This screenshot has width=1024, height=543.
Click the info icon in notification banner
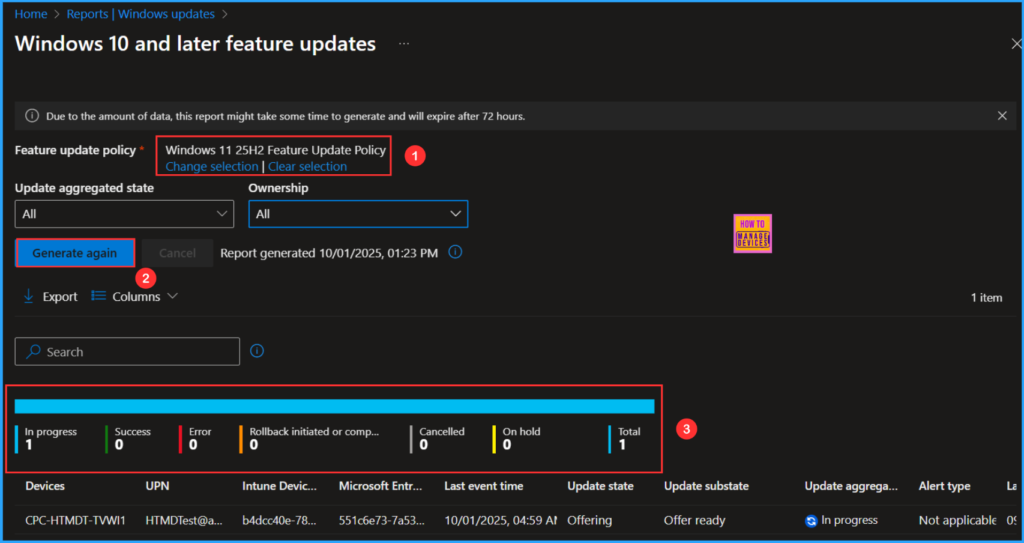point(32,116)
